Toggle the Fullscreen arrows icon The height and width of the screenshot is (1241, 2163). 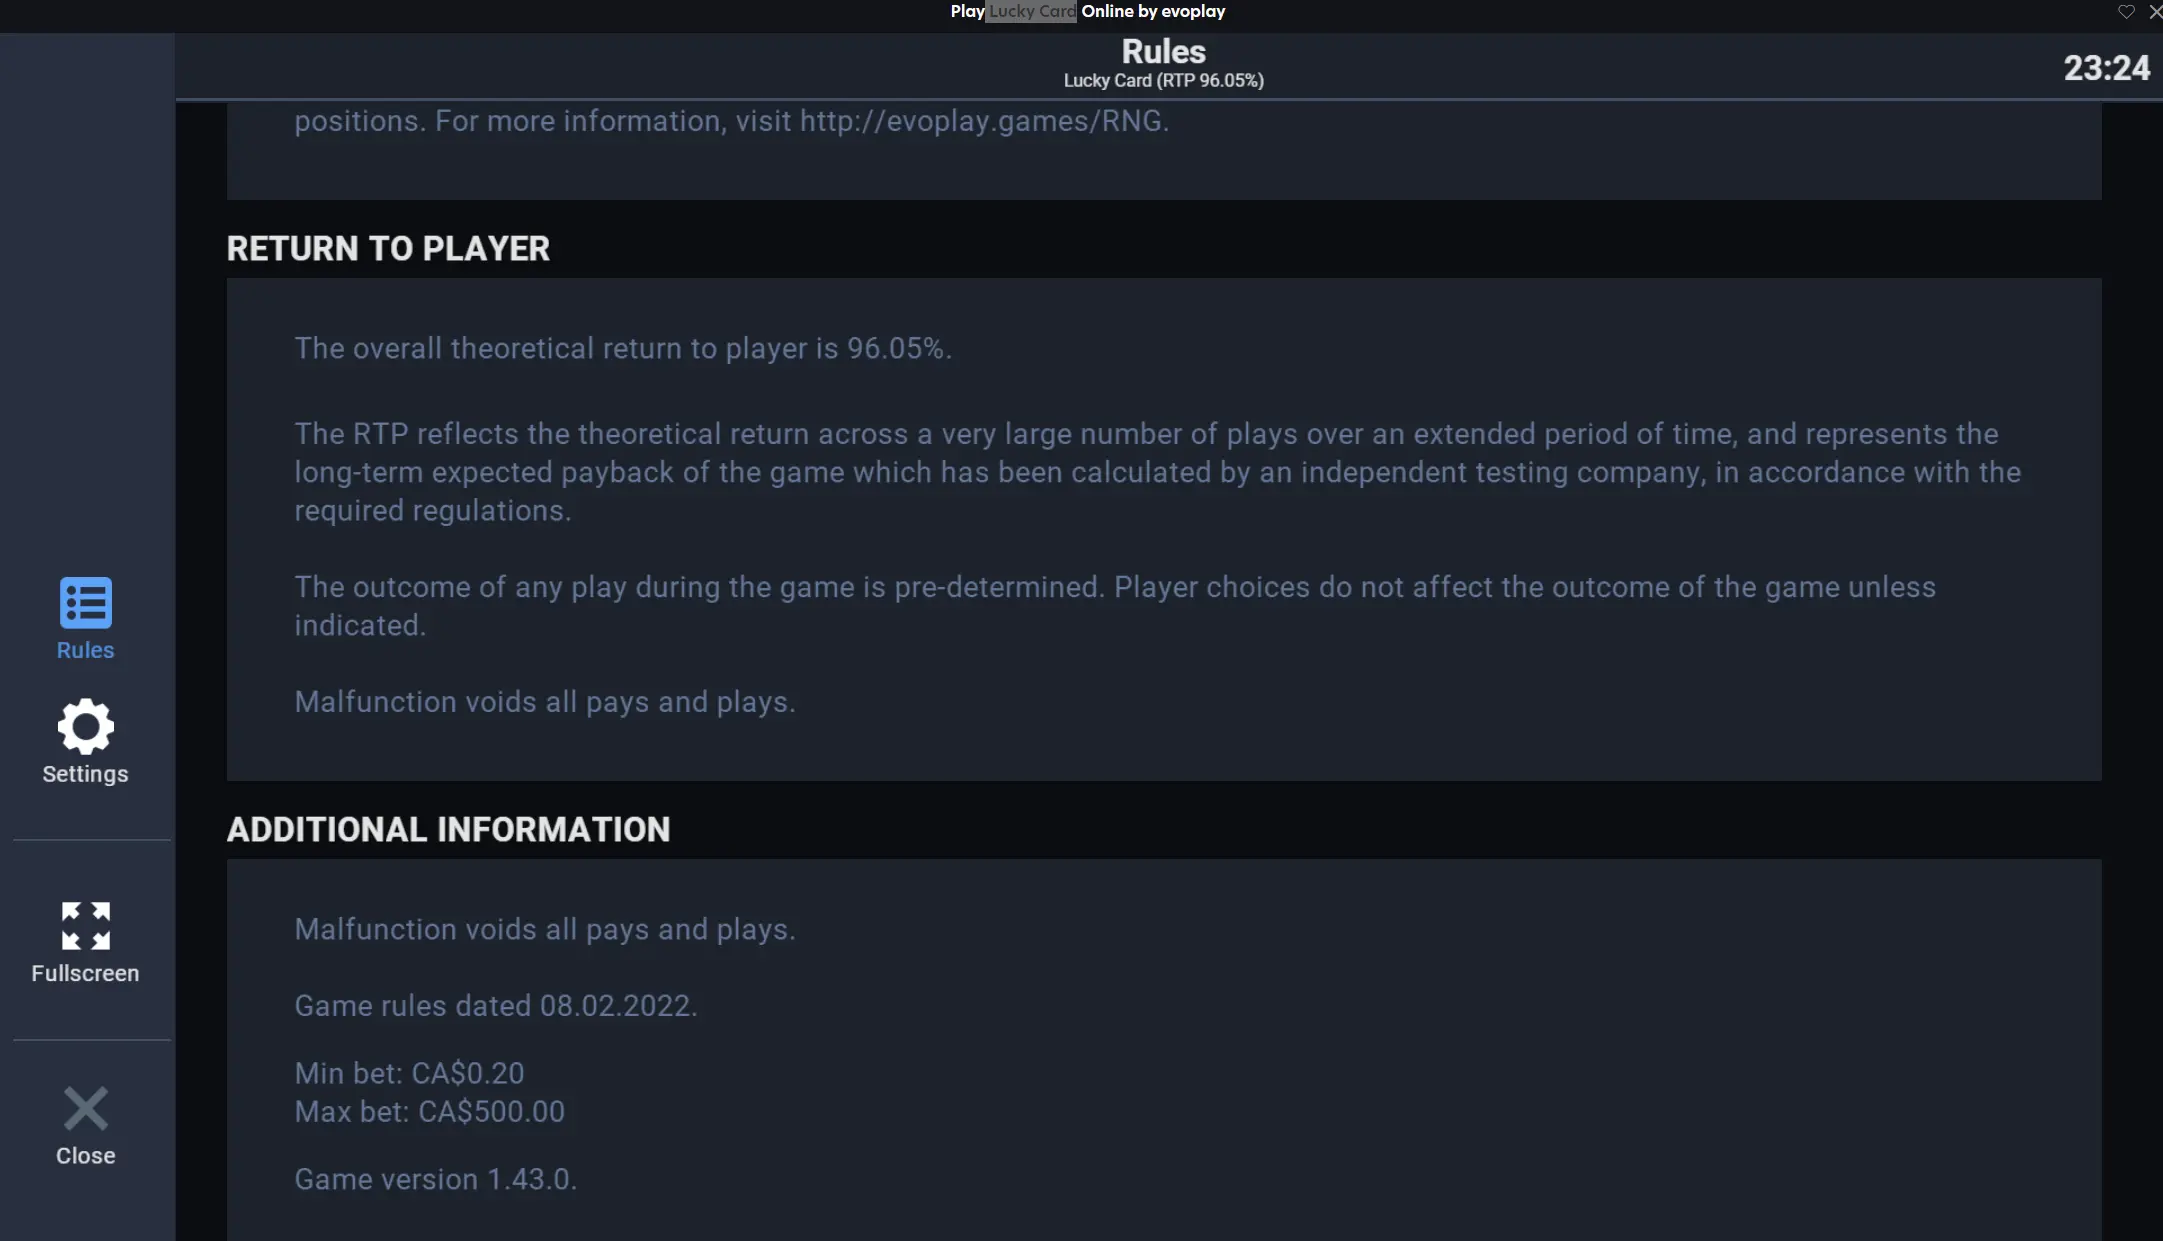pyautogui.click(x=86, y=926)
